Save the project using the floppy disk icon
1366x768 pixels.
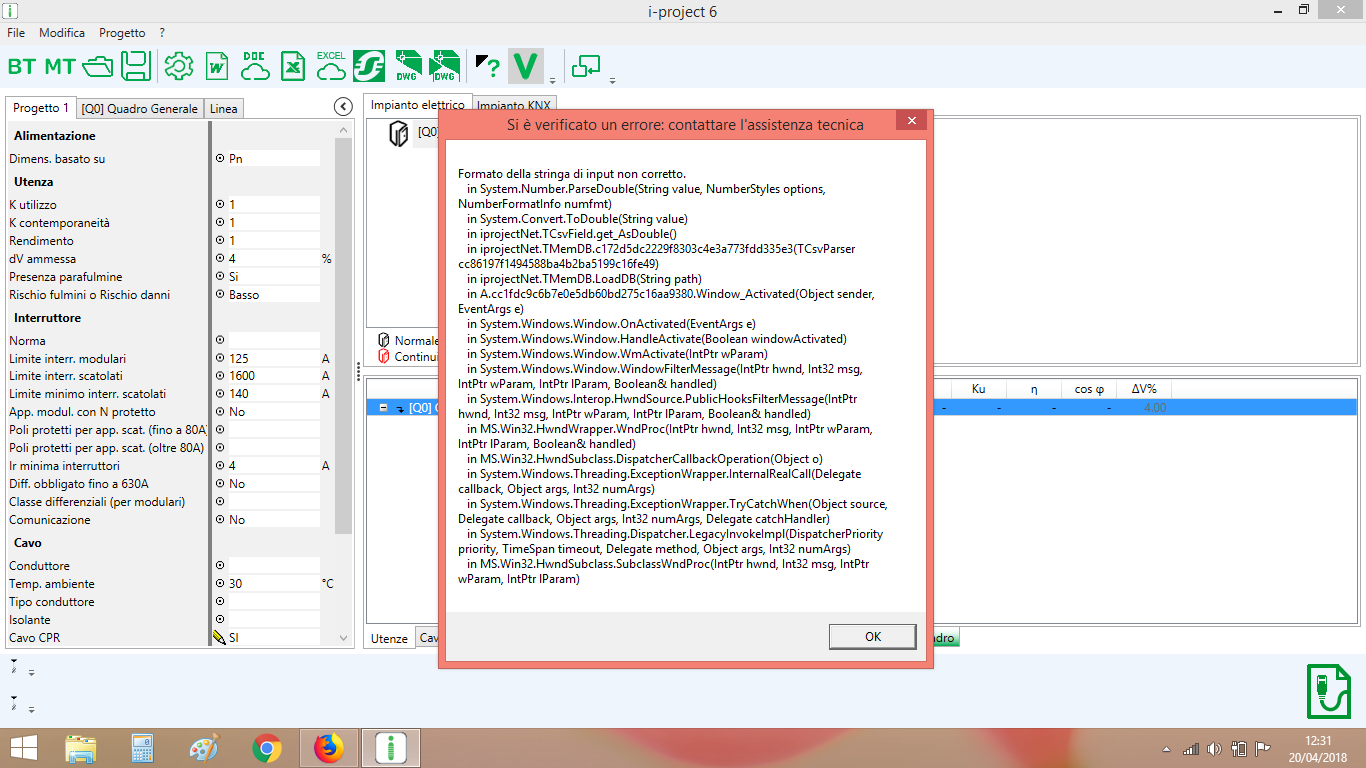coord(136,67)
